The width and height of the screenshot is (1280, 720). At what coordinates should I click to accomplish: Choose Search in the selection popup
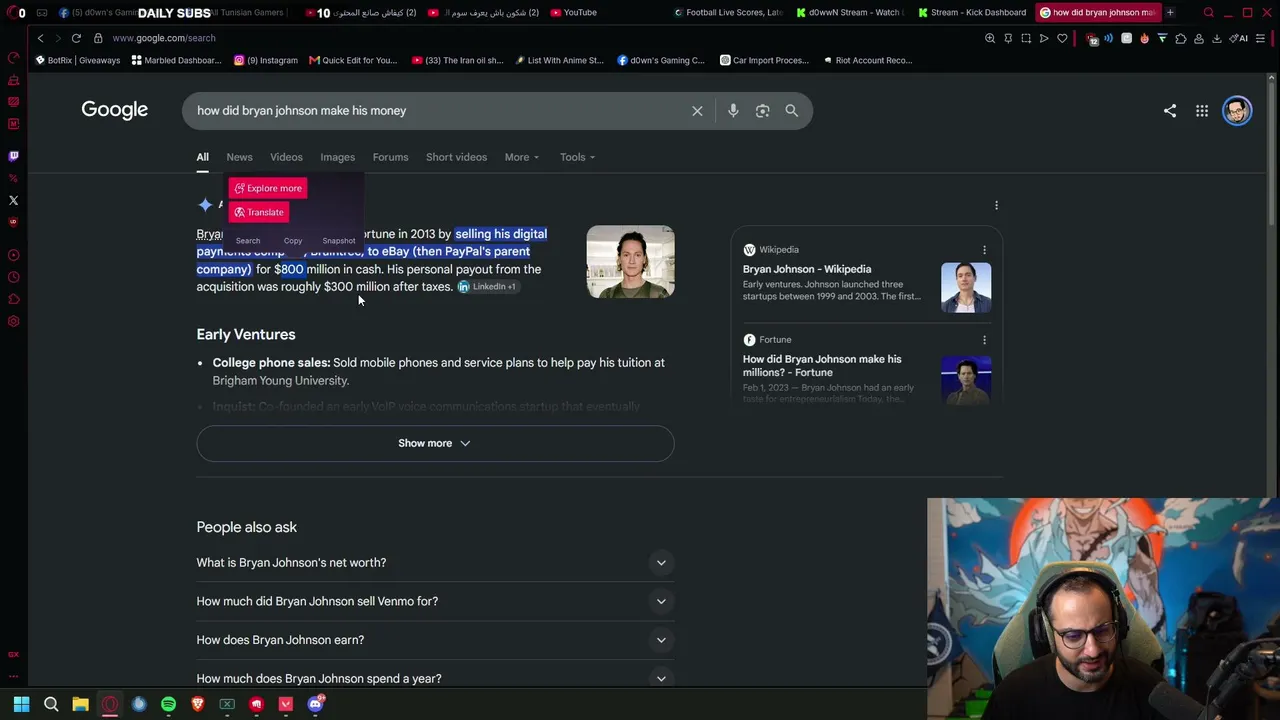click(x=248, y=240)
